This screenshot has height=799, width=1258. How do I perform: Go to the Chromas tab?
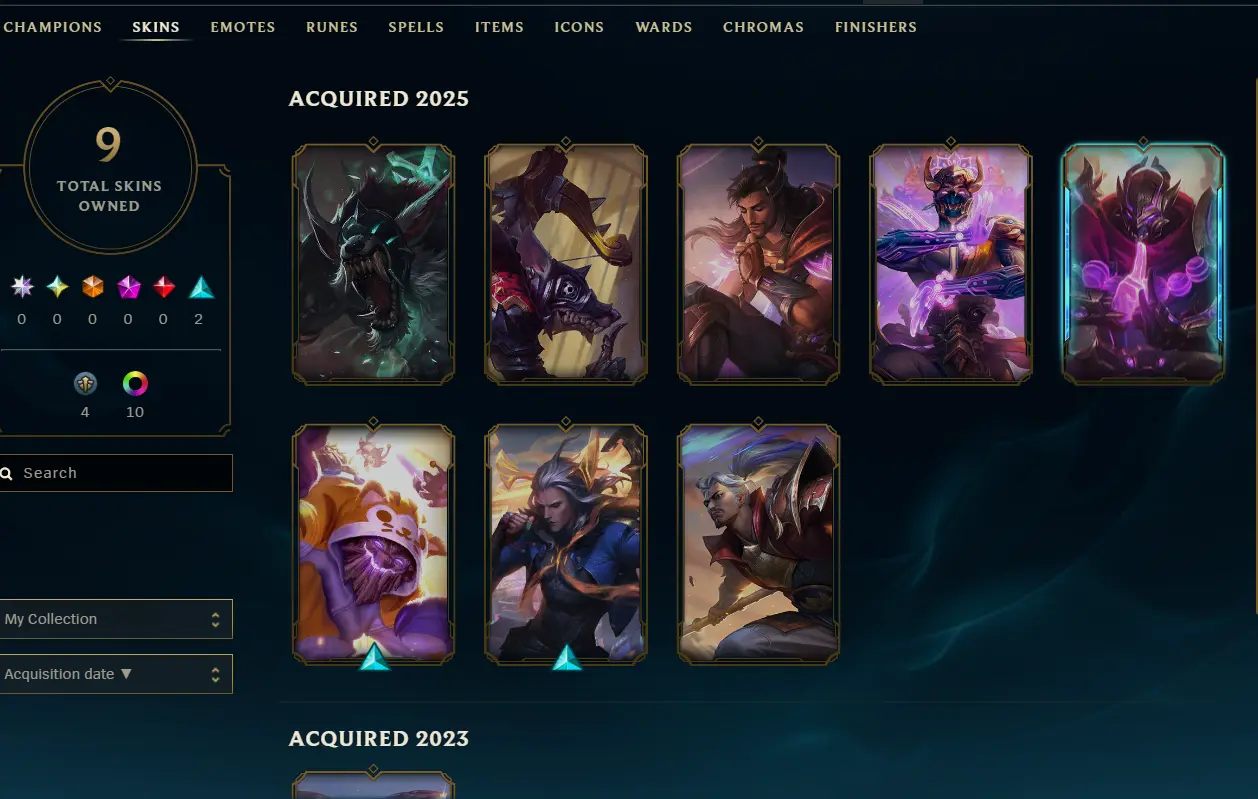click(763, 27)
